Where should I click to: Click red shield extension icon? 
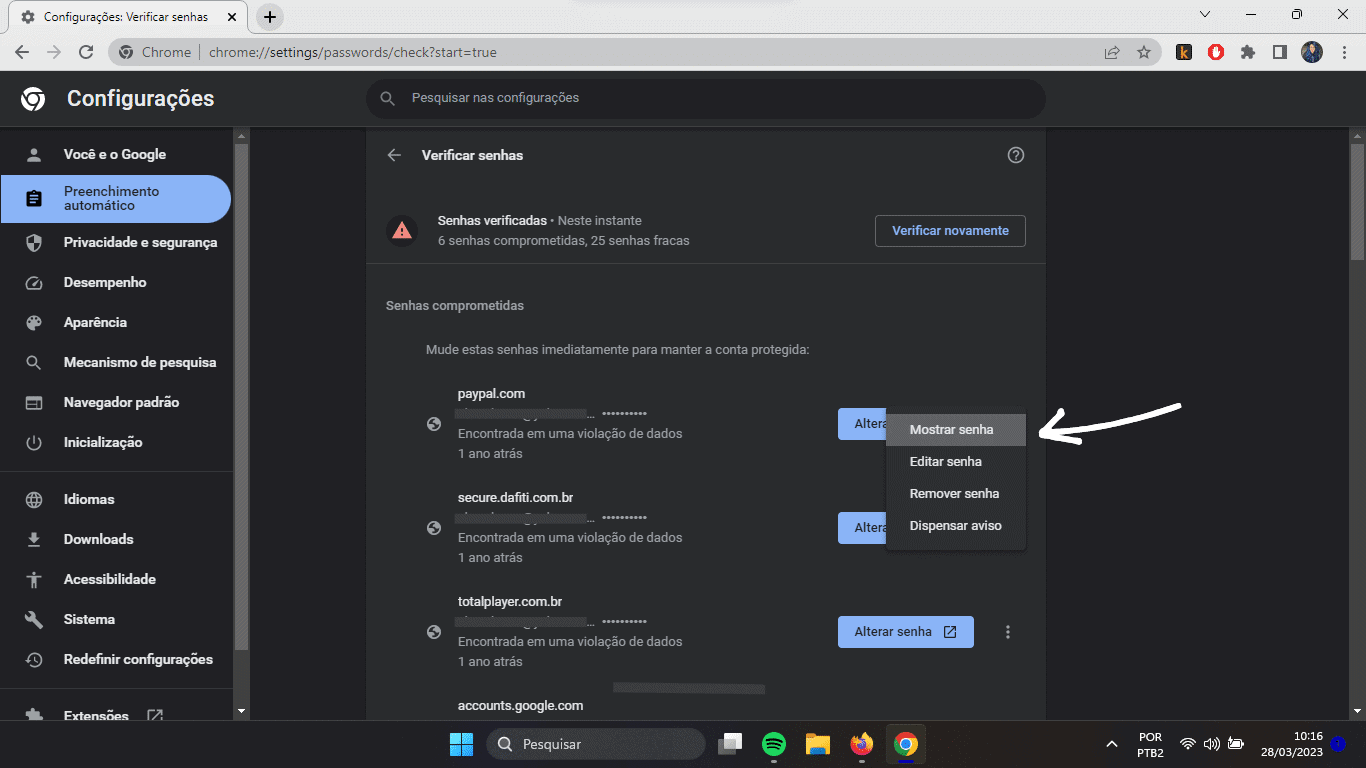1216,52
